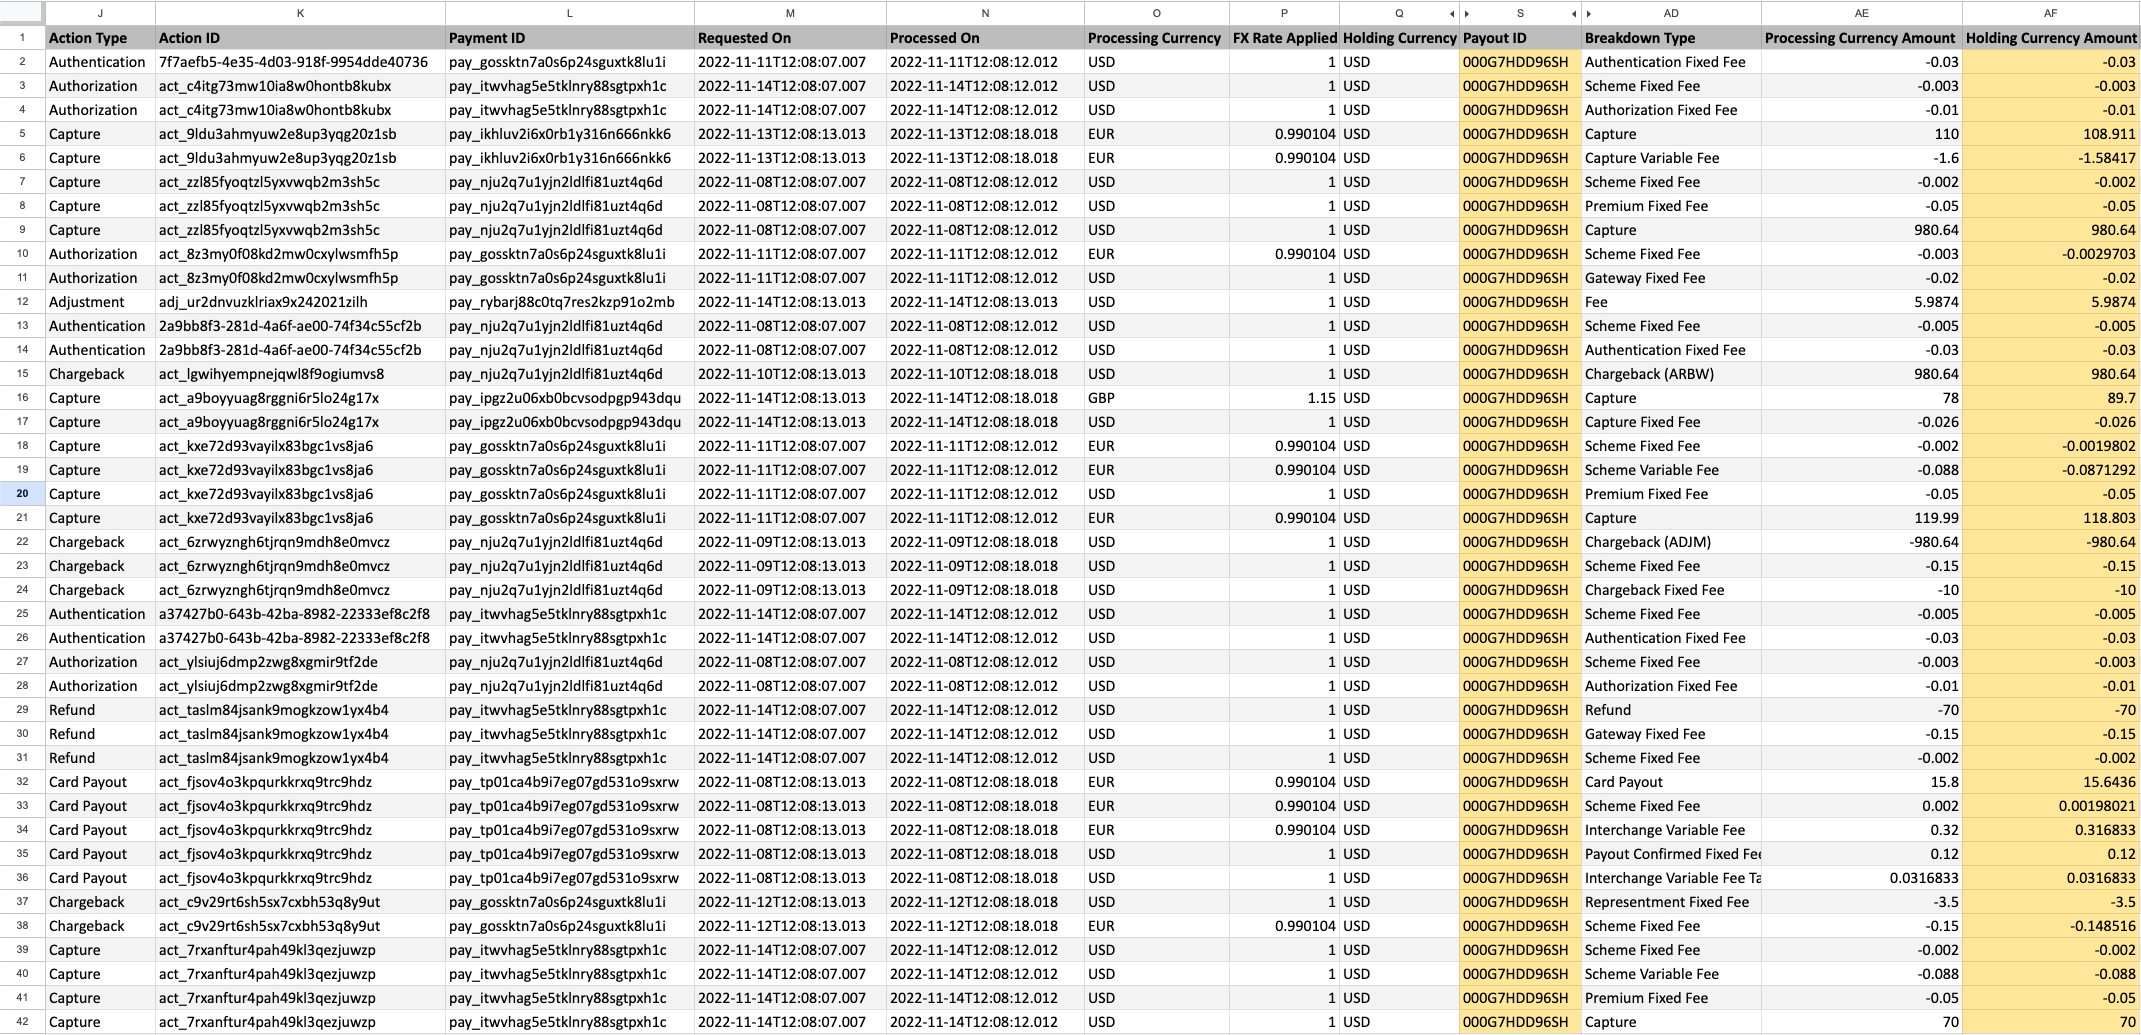The image size is (2141, 1035).
Task: Select the Requested On header cell
Action: click(790, 37)
